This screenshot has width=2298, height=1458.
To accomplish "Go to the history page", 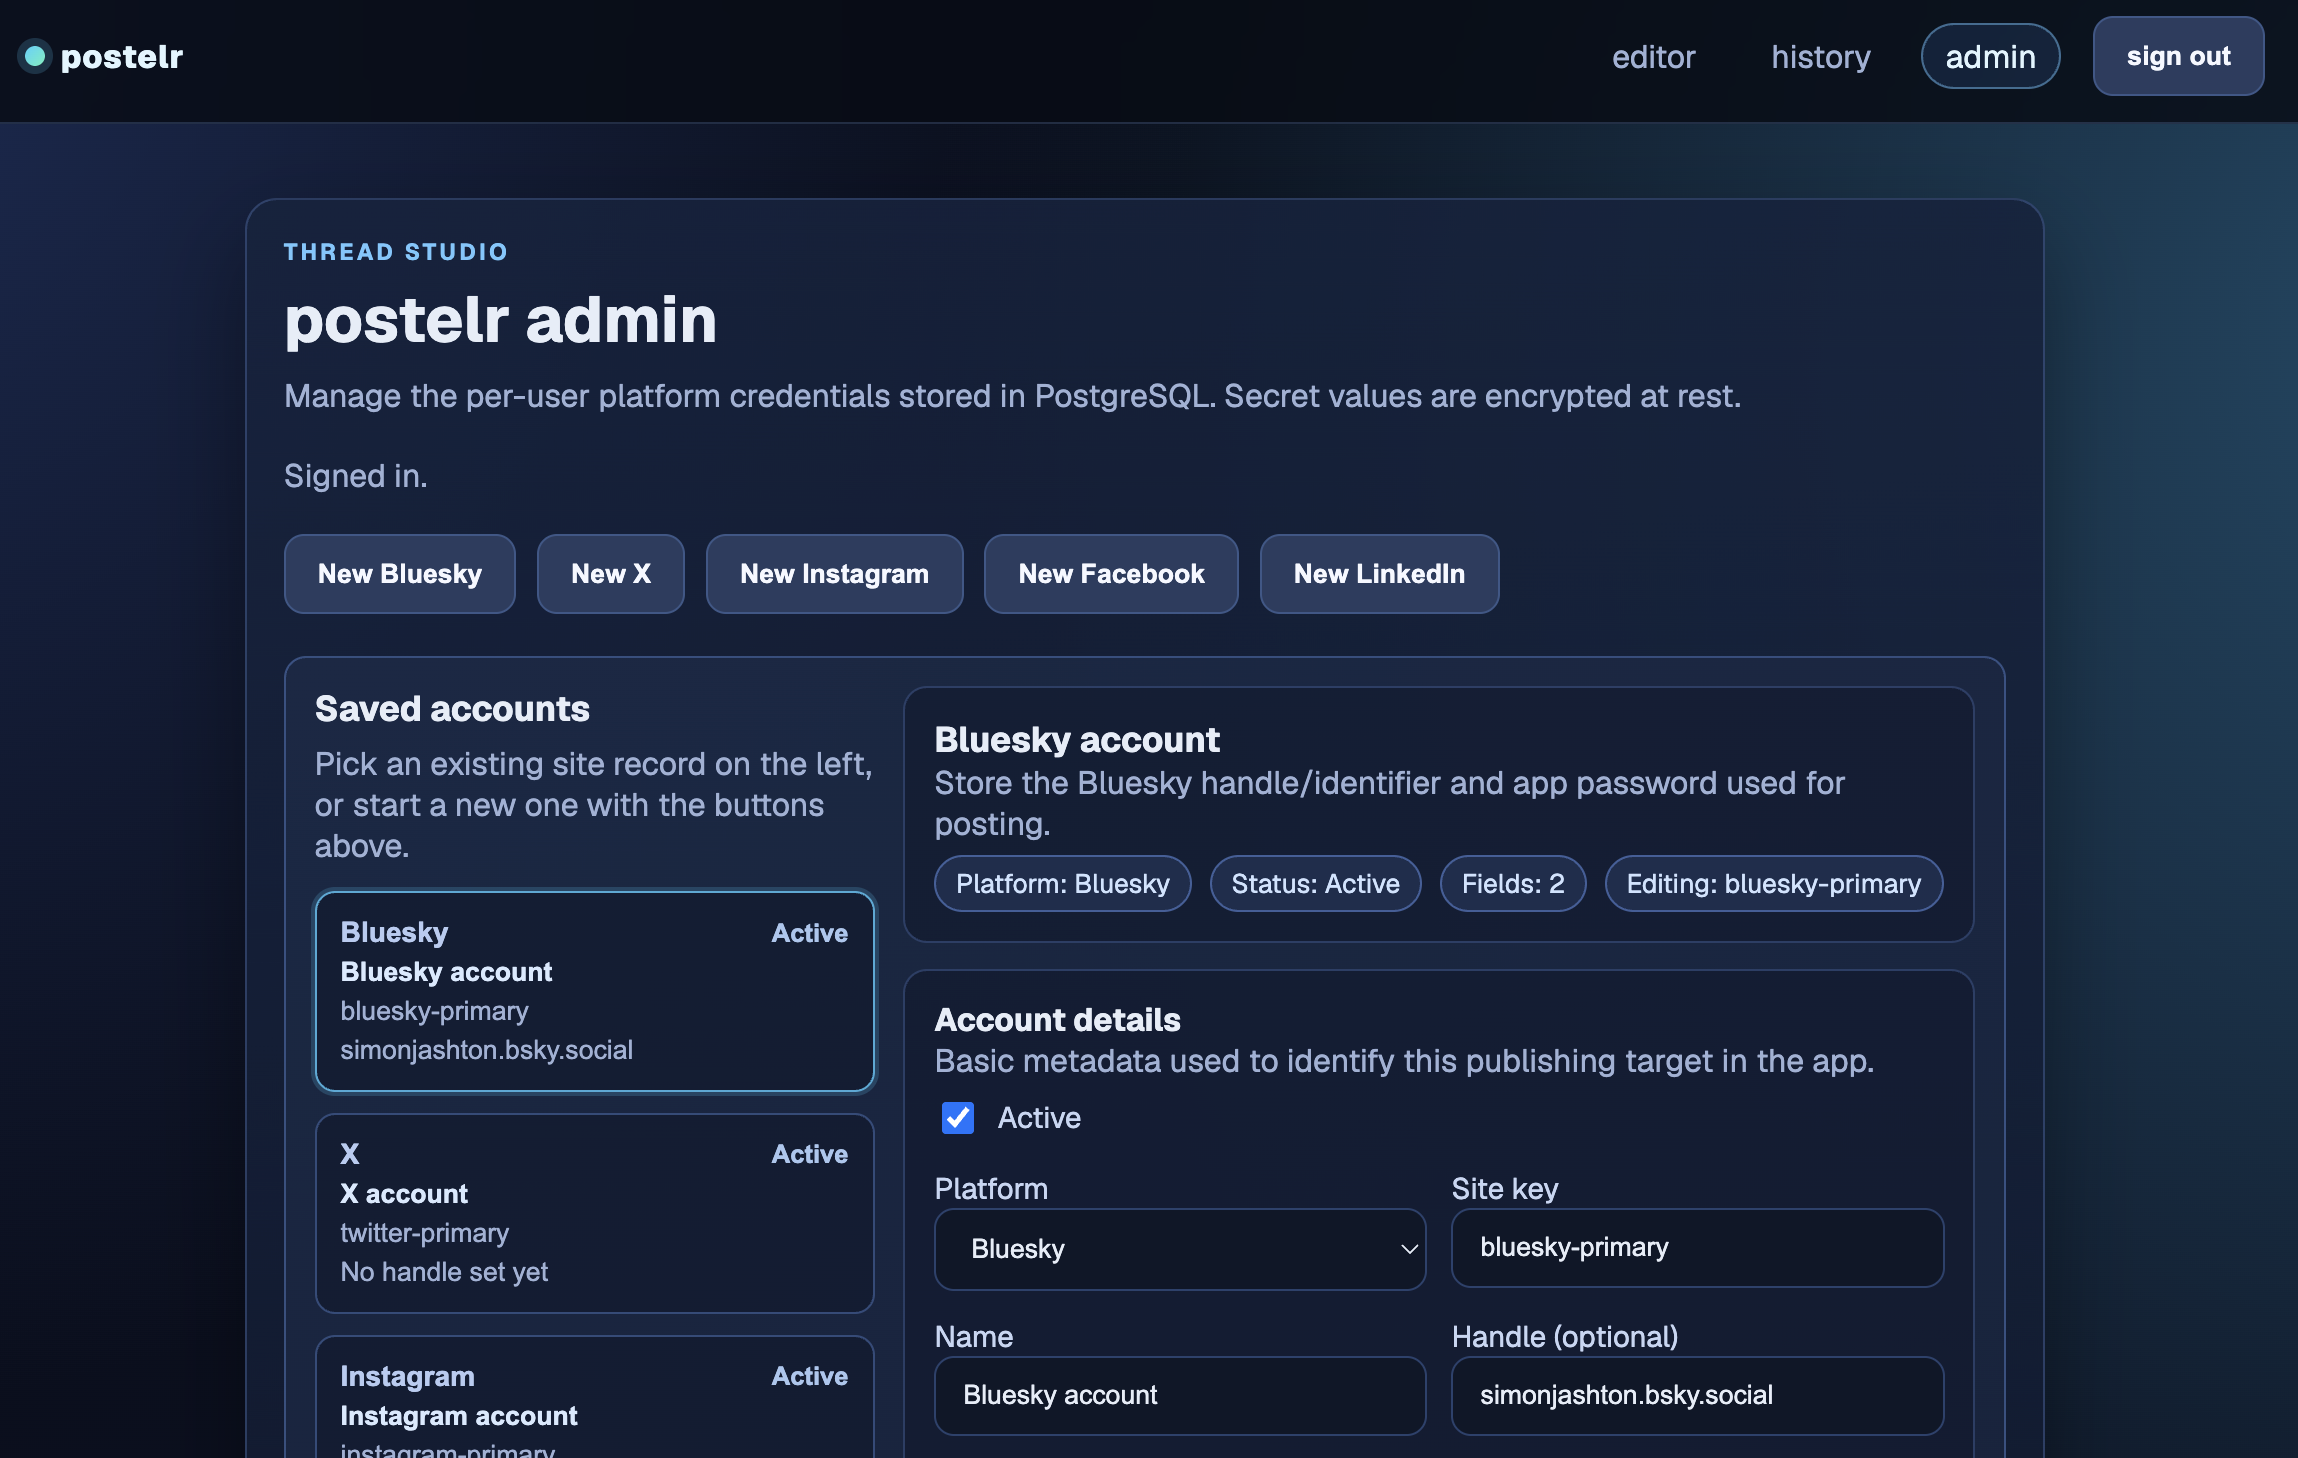I will (1821, 57).
